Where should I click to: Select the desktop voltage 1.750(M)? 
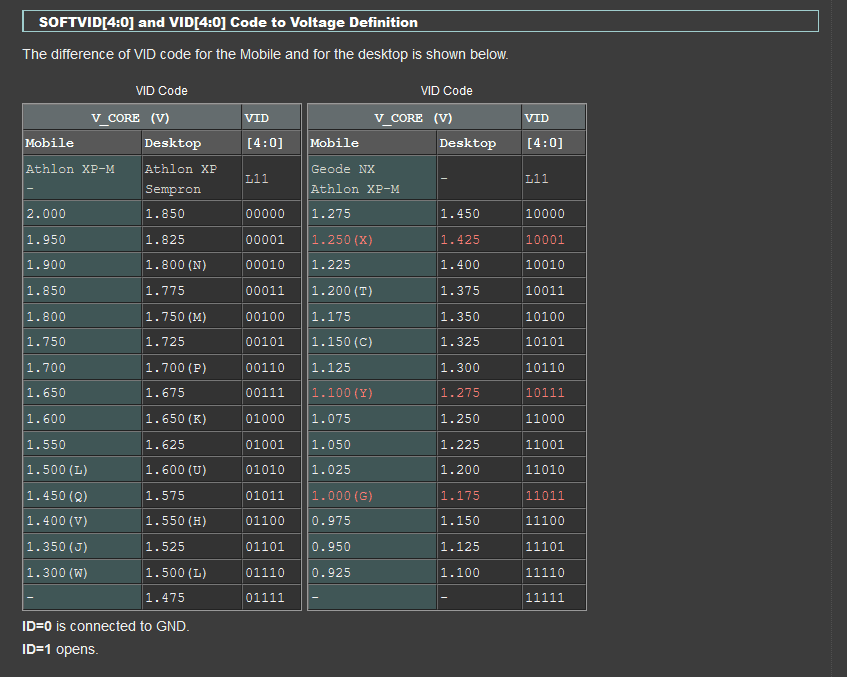tap(176, 317)
